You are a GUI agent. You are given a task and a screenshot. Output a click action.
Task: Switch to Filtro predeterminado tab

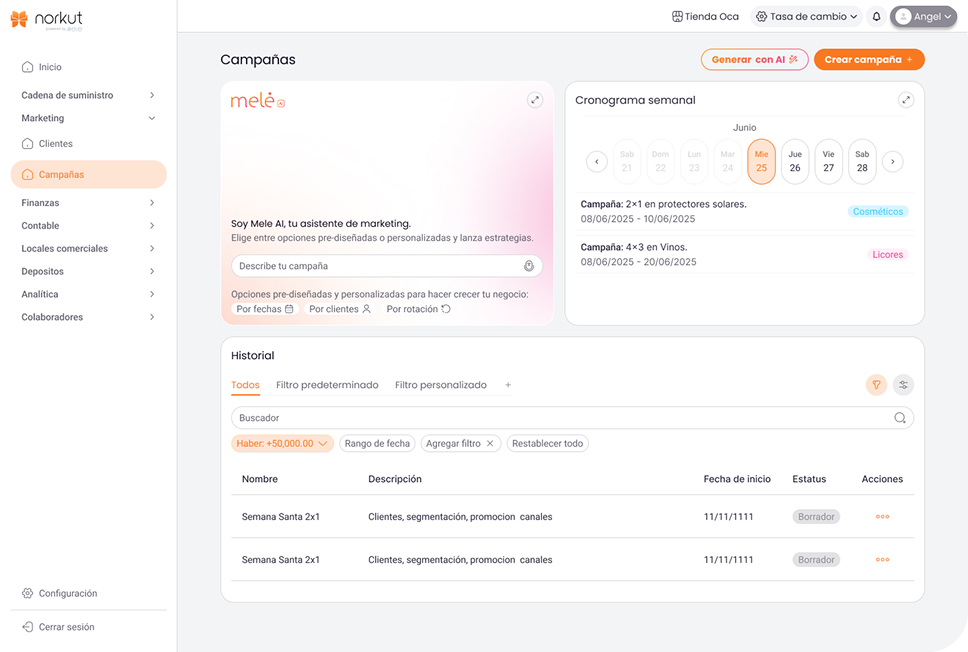coord(327,385)
